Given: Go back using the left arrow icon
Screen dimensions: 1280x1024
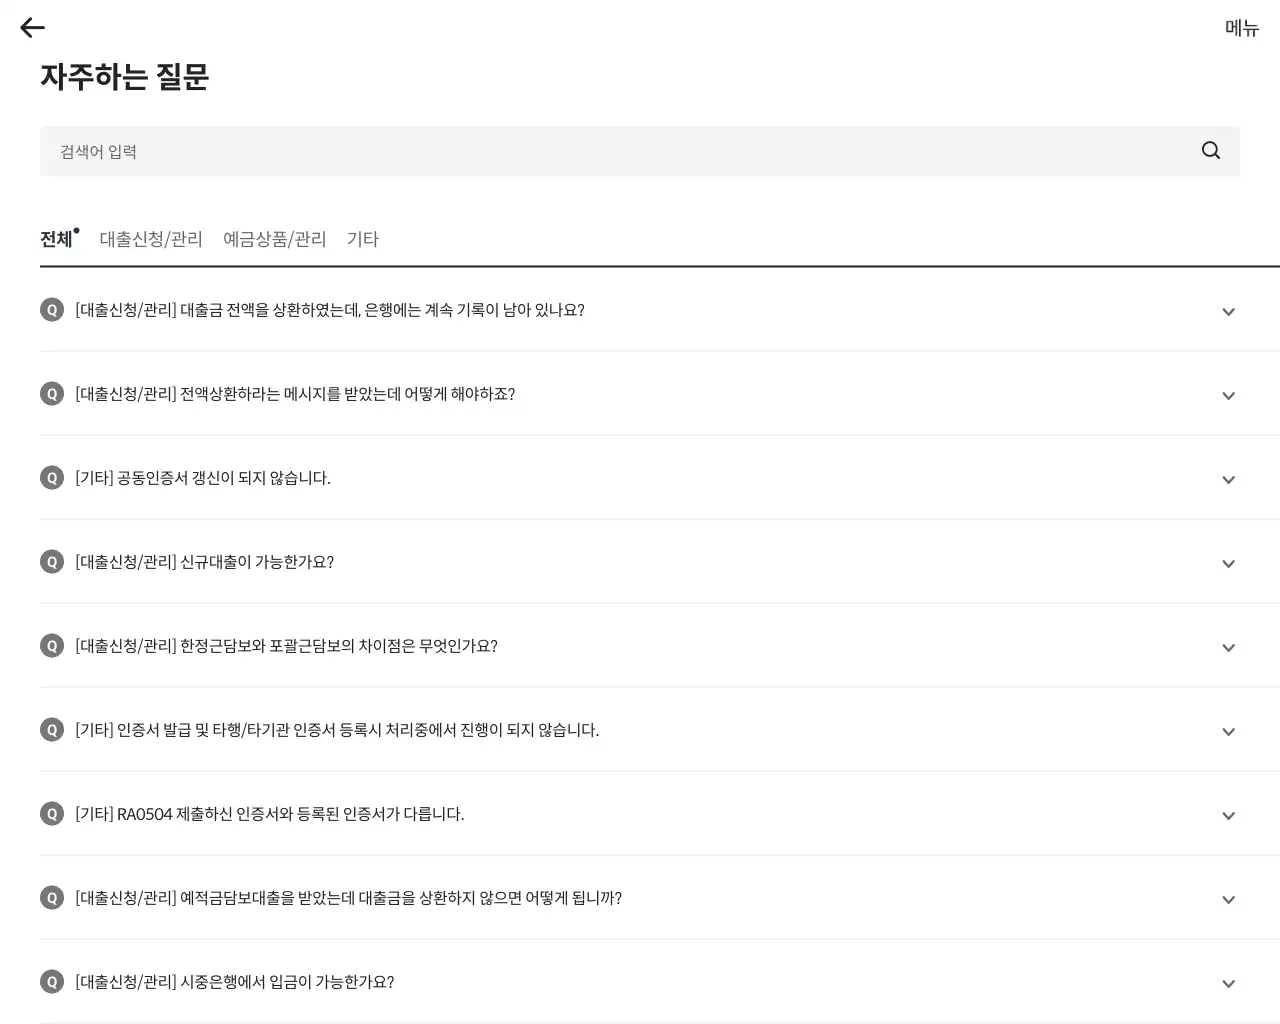Looking at the screenshot, I should point(33,28).
